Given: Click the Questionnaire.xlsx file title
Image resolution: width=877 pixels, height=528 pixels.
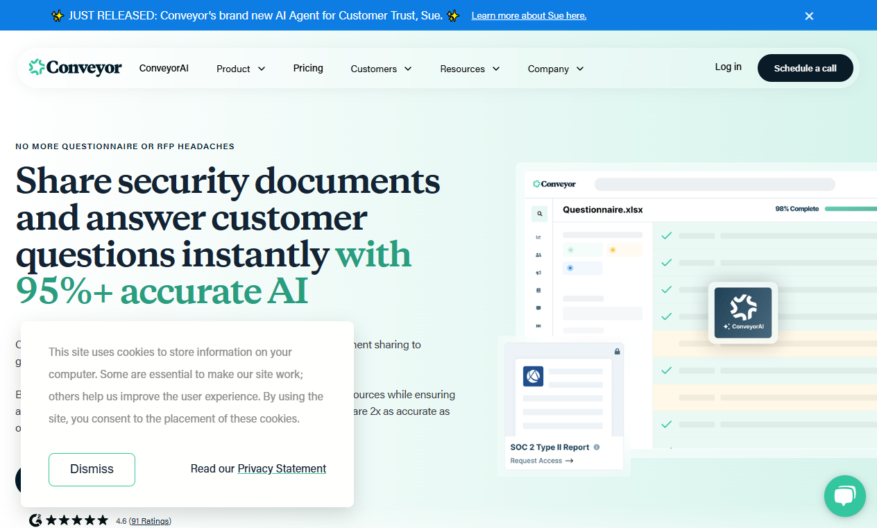Looking at the screenshot, I should pyautogui.click(x=602, y=210).
